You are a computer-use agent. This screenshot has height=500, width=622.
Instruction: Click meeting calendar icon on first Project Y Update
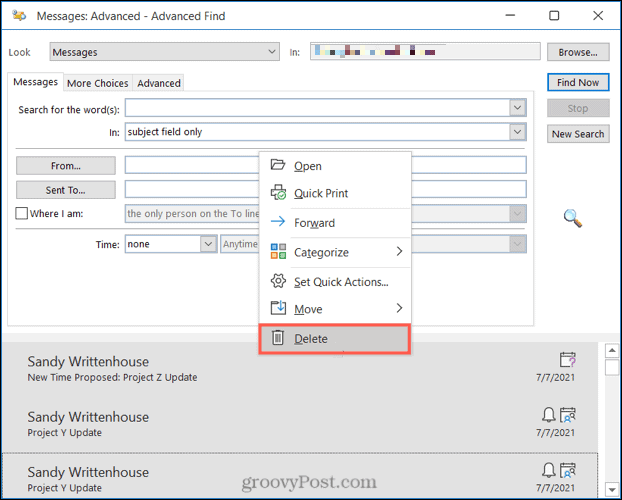click(568, 415)
